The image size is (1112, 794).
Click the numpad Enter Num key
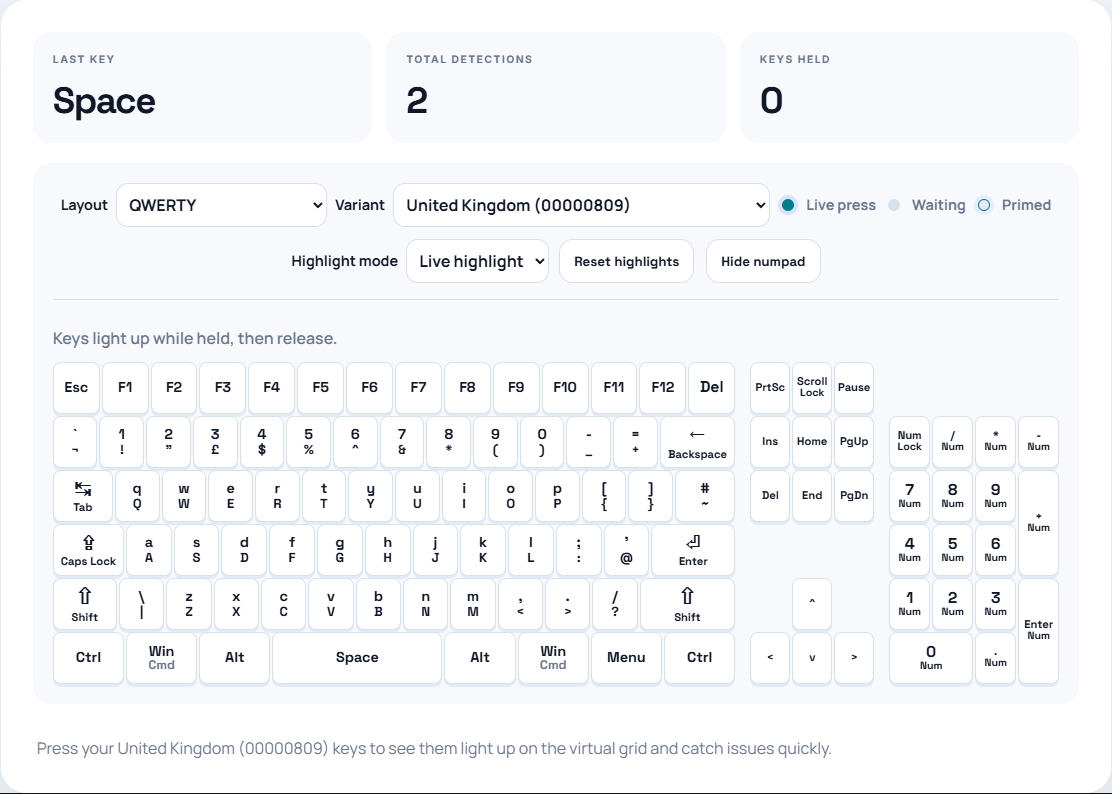(1038, 630)
